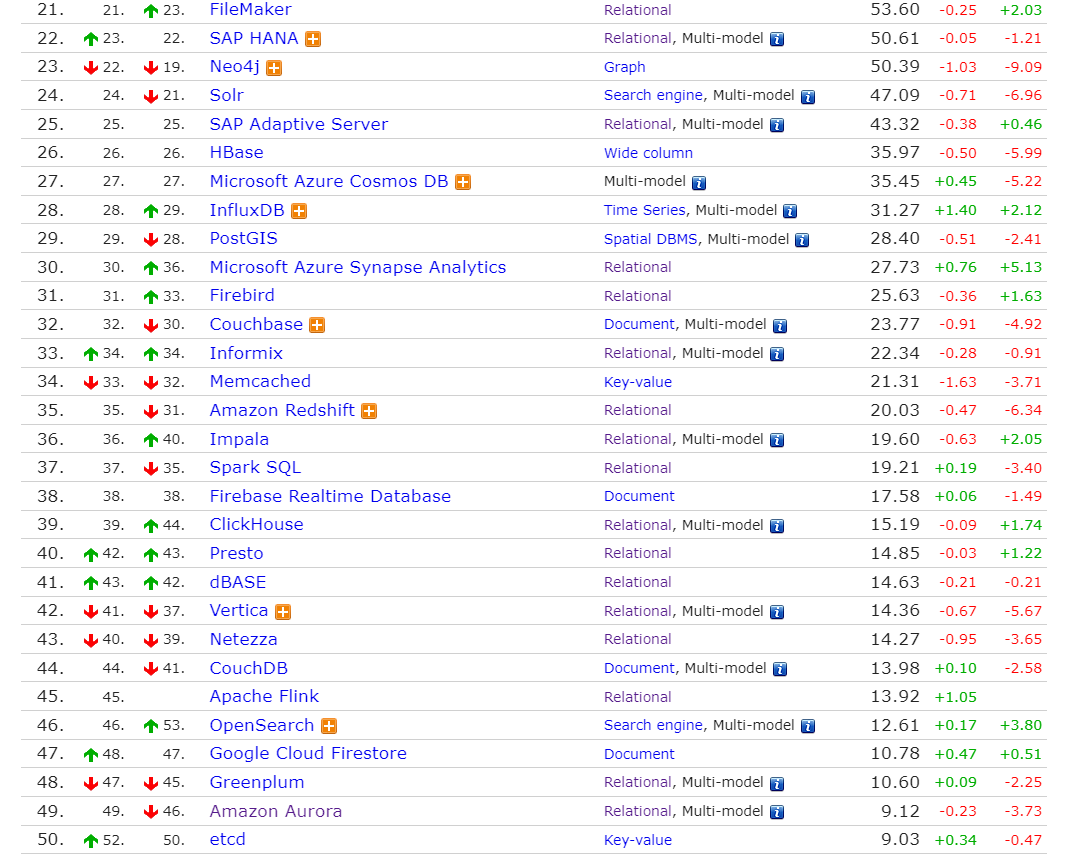Click the info icon in the OpenSearch row

808,727
